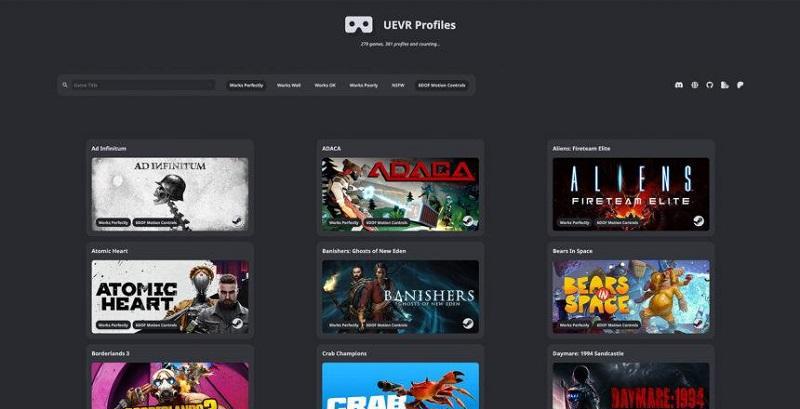Open the ADACA title link

coord(331,148)
